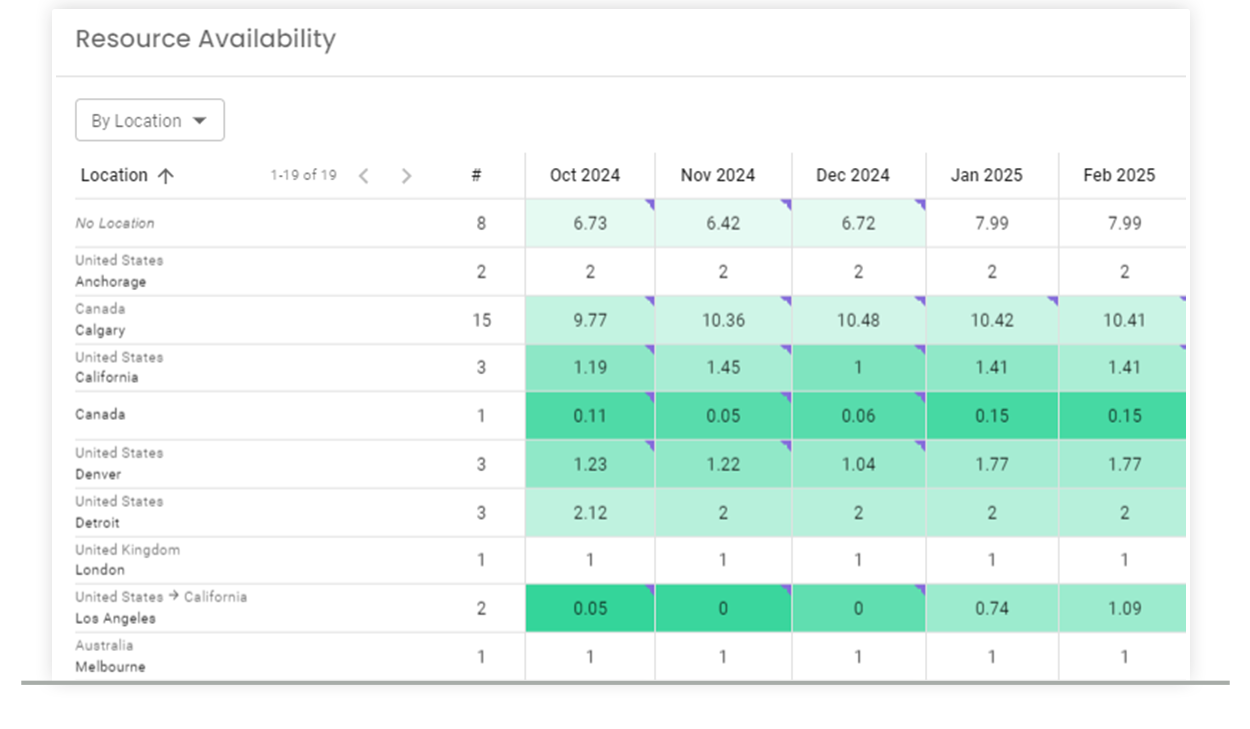Screen dimensions: 1250x729
Task: Click the purple corner marker on No Location Nov 2024
Action: [785, 203]
